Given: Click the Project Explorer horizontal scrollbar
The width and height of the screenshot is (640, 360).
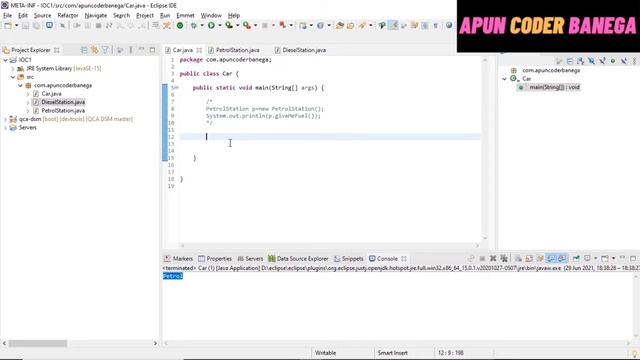Looking at the screenshot, I should tap(38, 344).
